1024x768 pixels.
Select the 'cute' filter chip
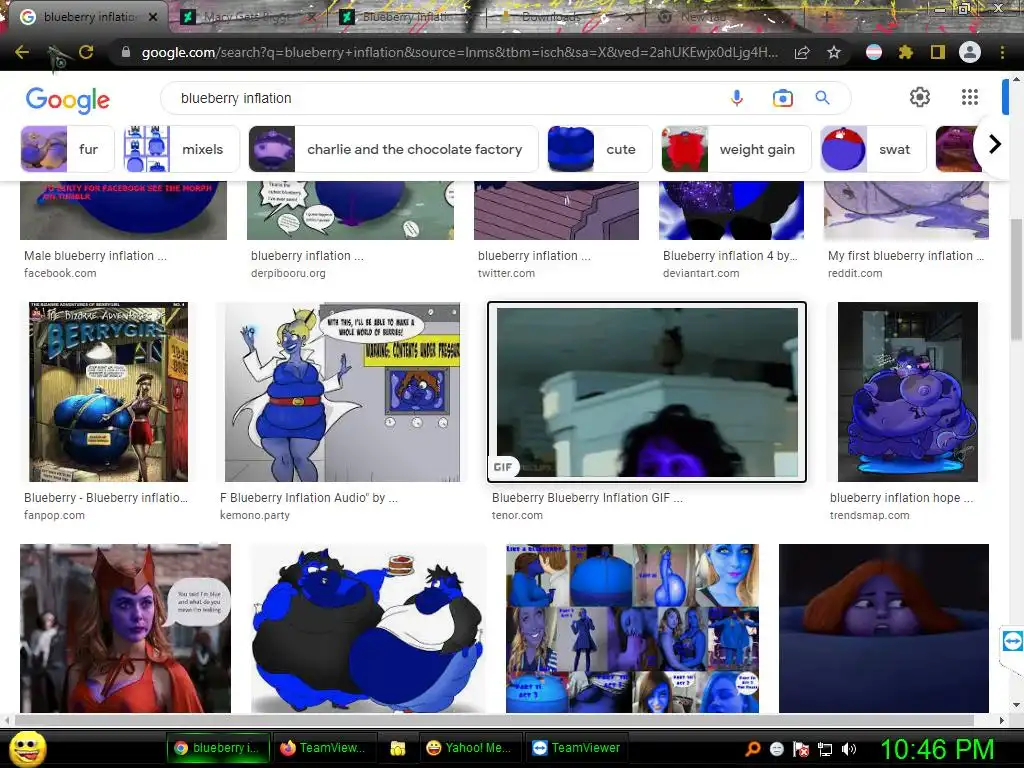click(599, 149)
